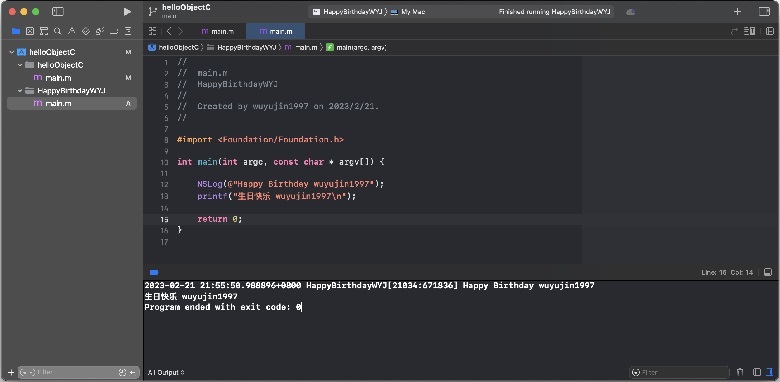Toggle the inspector panel on right
Image resolution: width=780 pixels, height=382 pixels.
(x=764, y=11)
